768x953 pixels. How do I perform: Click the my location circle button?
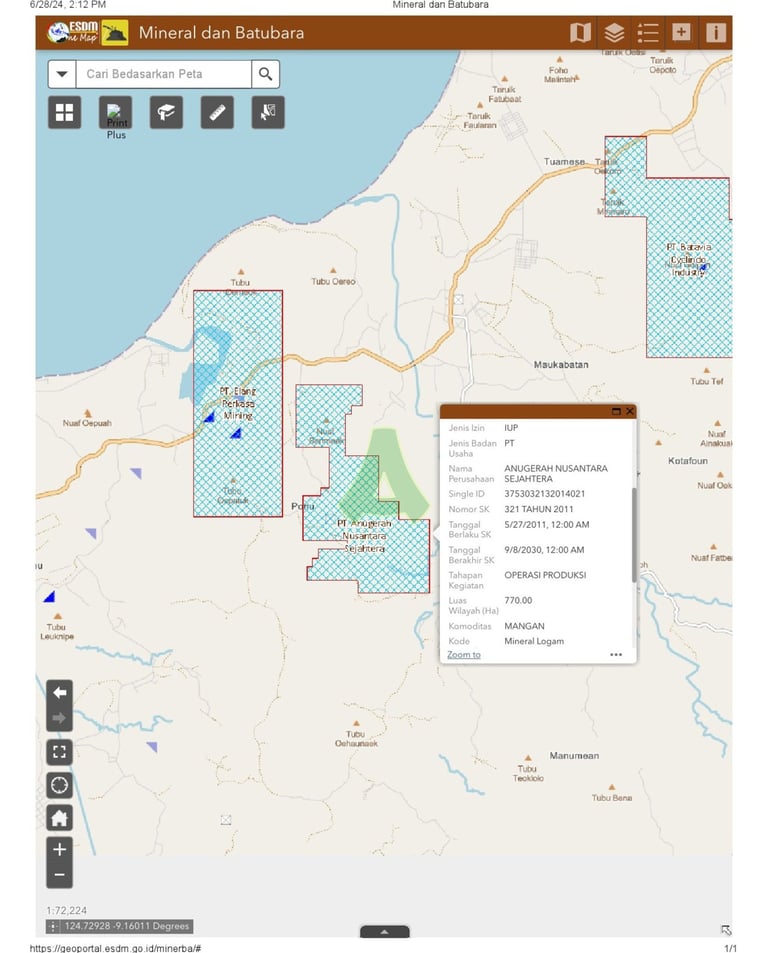60,785
